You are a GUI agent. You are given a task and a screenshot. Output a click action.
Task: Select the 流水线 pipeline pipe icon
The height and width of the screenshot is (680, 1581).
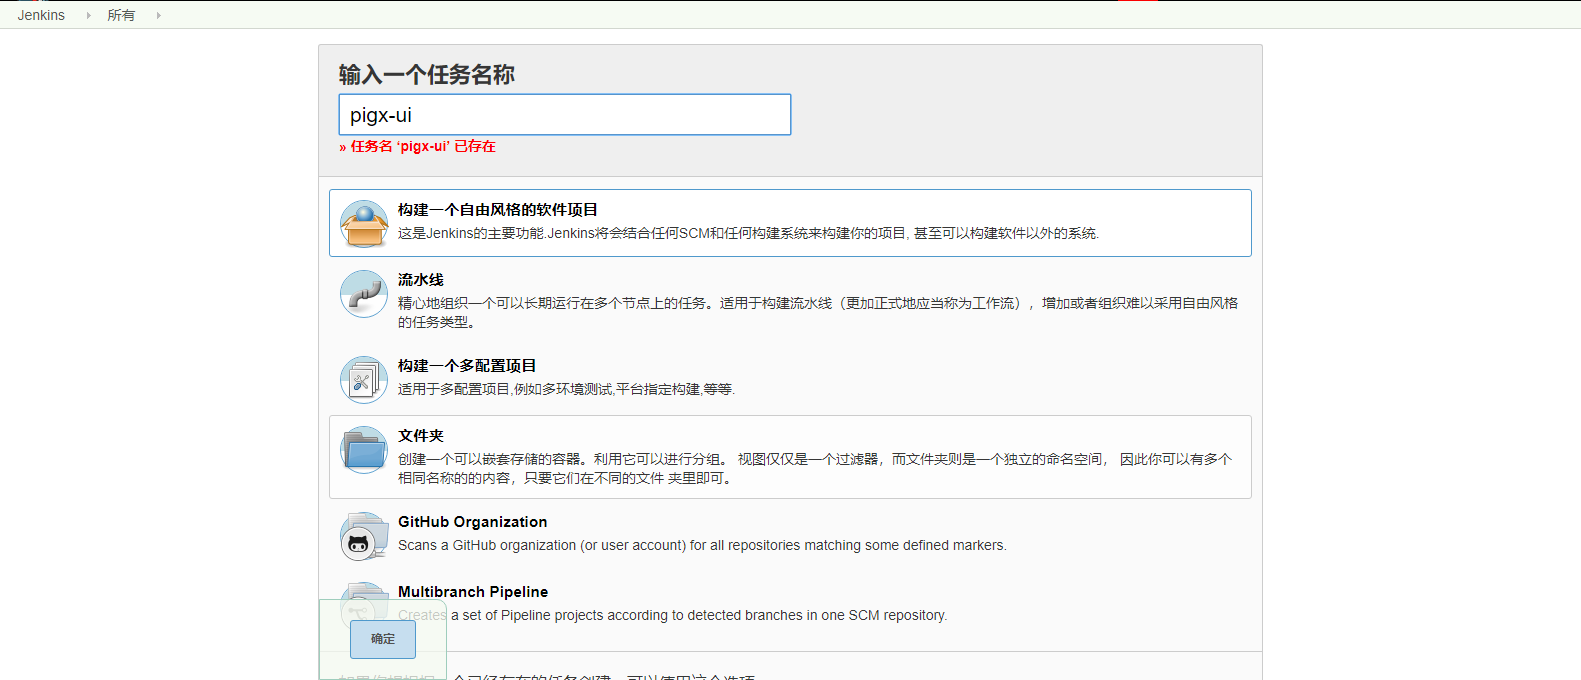[x=364, y=294]
